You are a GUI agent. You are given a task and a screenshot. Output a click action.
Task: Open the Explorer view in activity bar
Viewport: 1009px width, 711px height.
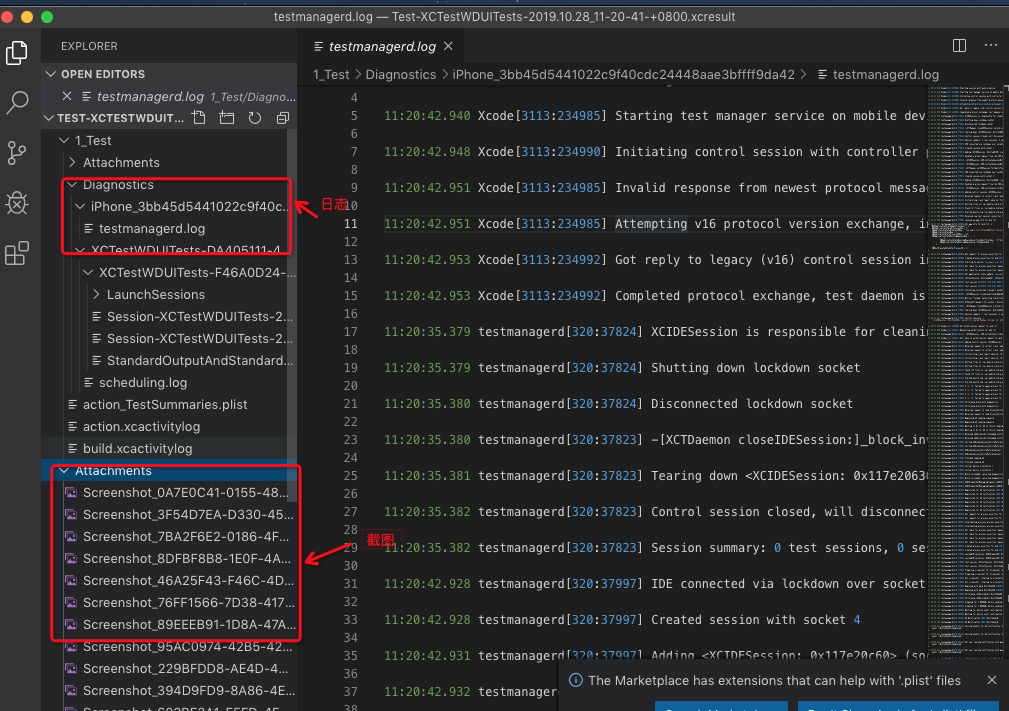17,53
